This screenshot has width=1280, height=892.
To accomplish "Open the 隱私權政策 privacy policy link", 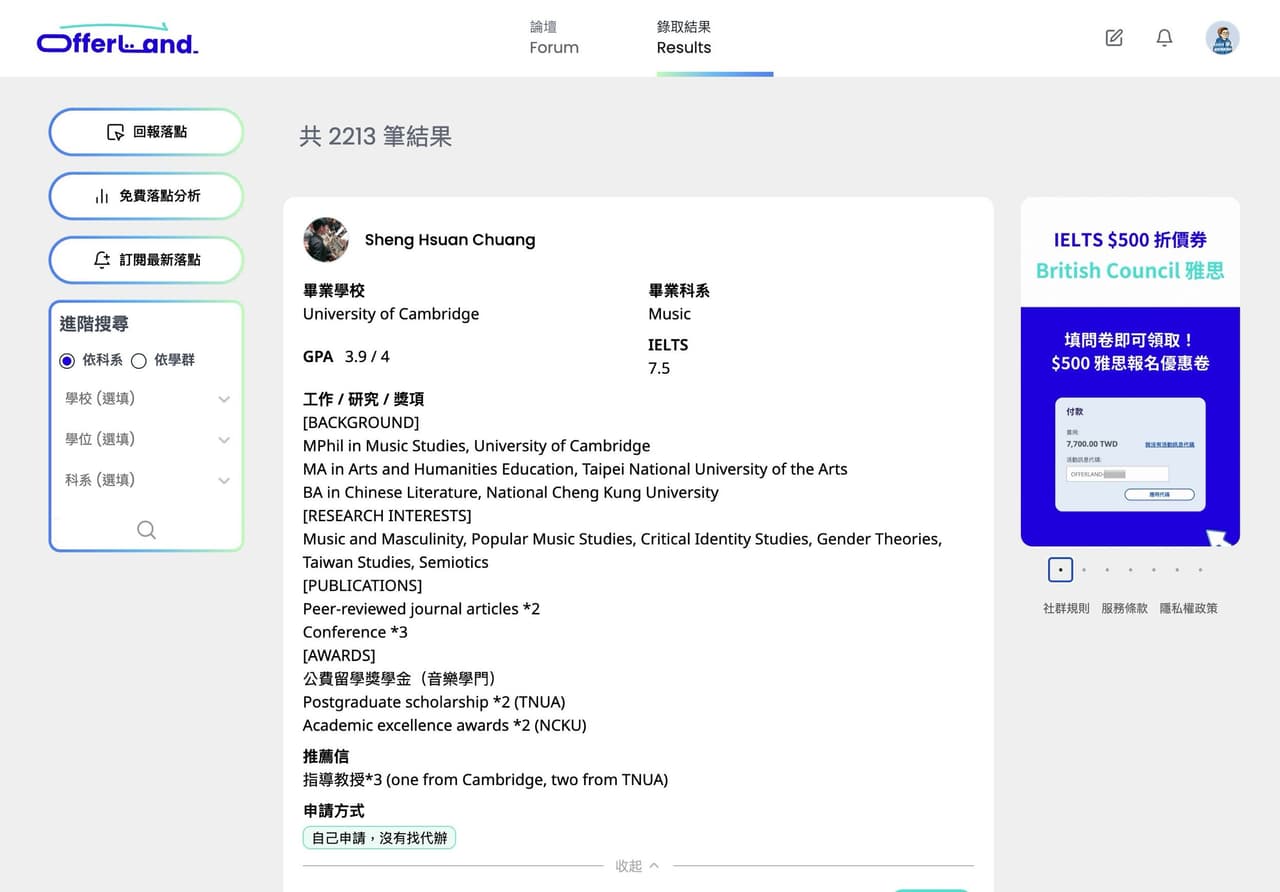I will 1188,608.
